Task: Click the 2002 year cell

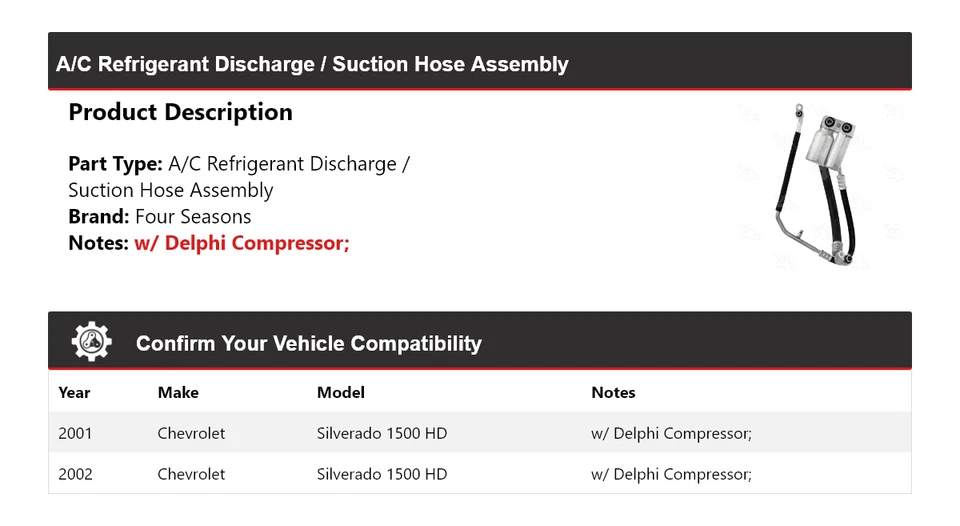Action: 75,474
